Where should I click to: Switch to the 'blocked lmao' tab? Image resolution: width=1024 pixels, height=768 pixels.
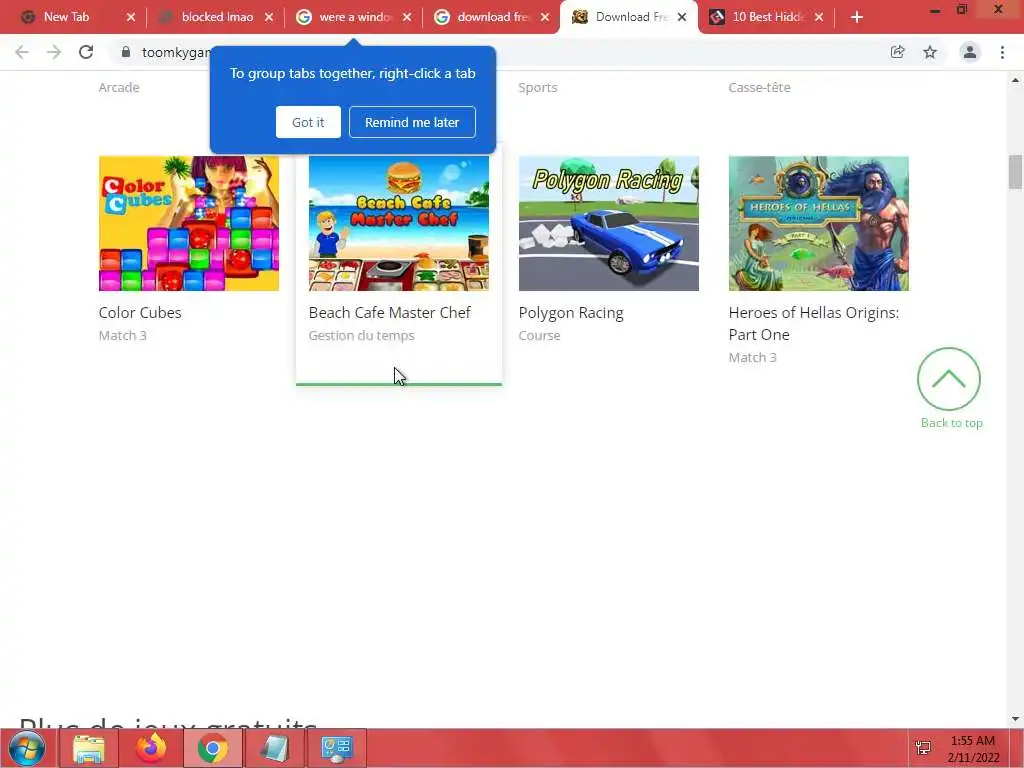[216, 17]
